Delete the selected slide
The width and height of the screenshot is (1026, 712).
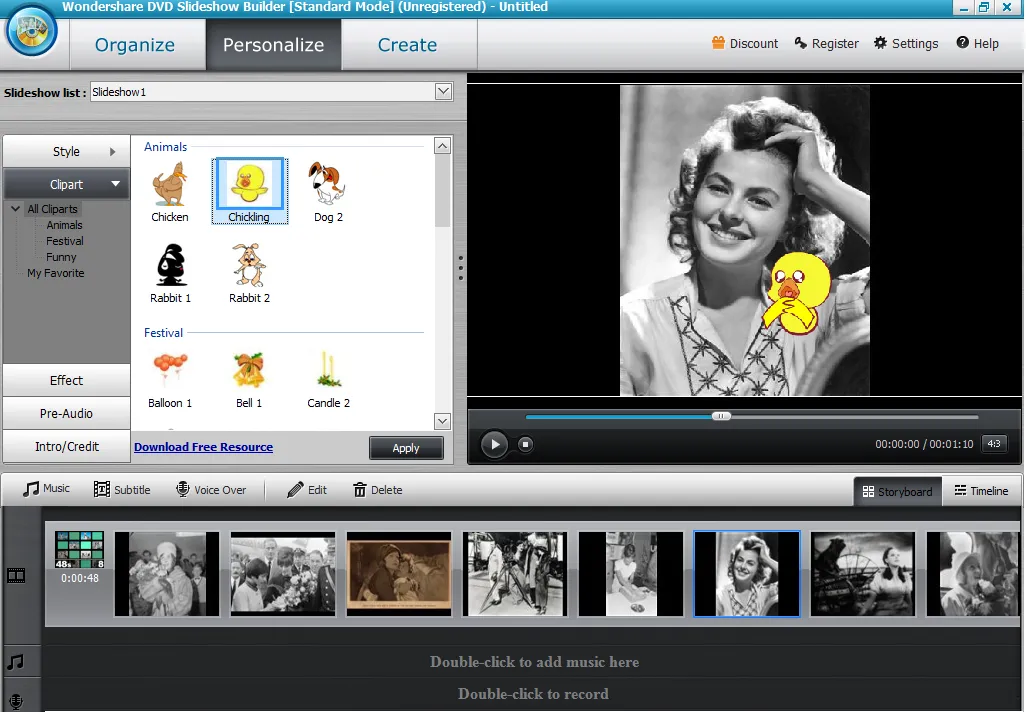(x=376, y=488)
